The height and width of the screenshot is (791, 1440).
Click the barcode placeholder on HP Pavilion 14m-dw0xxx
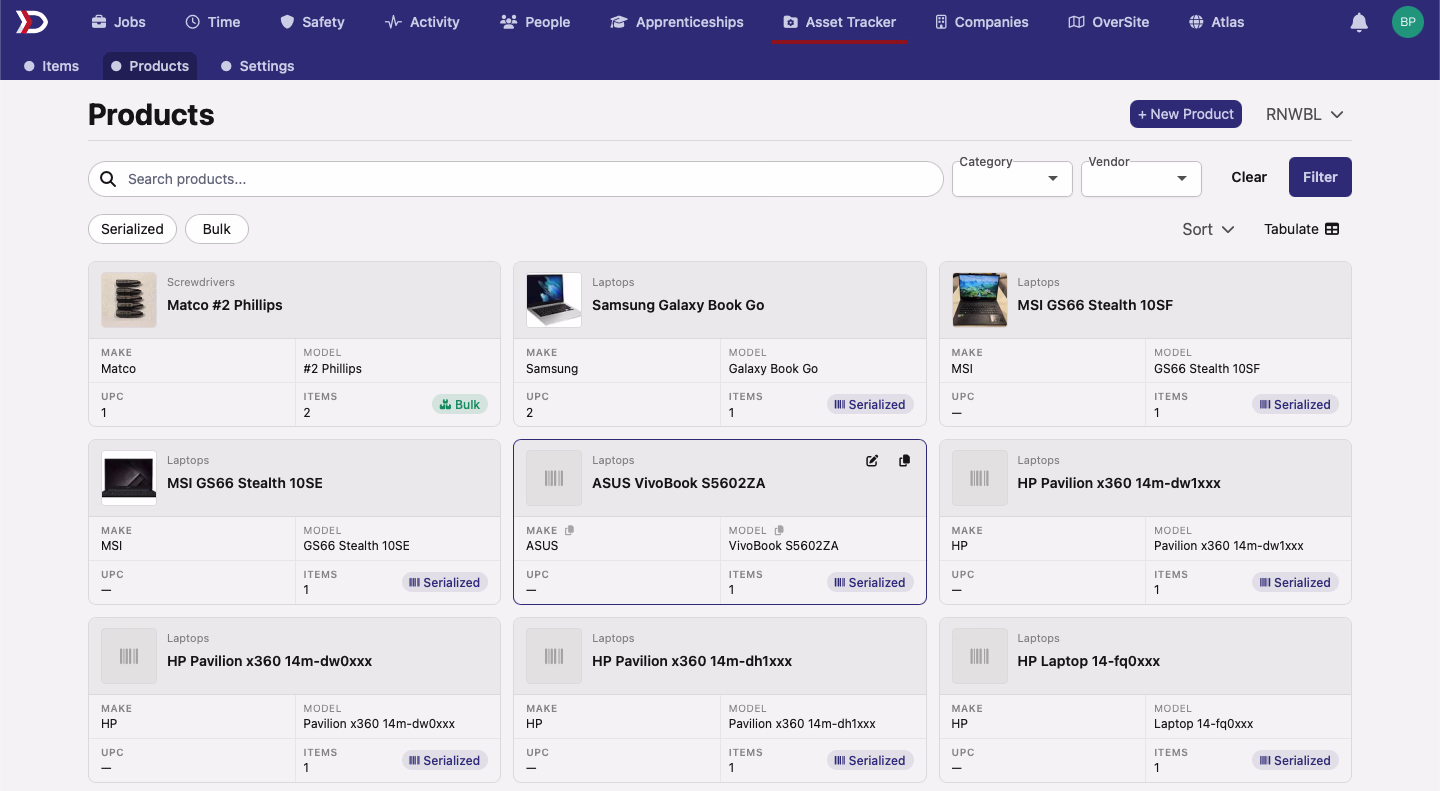(x=129, y=656)
